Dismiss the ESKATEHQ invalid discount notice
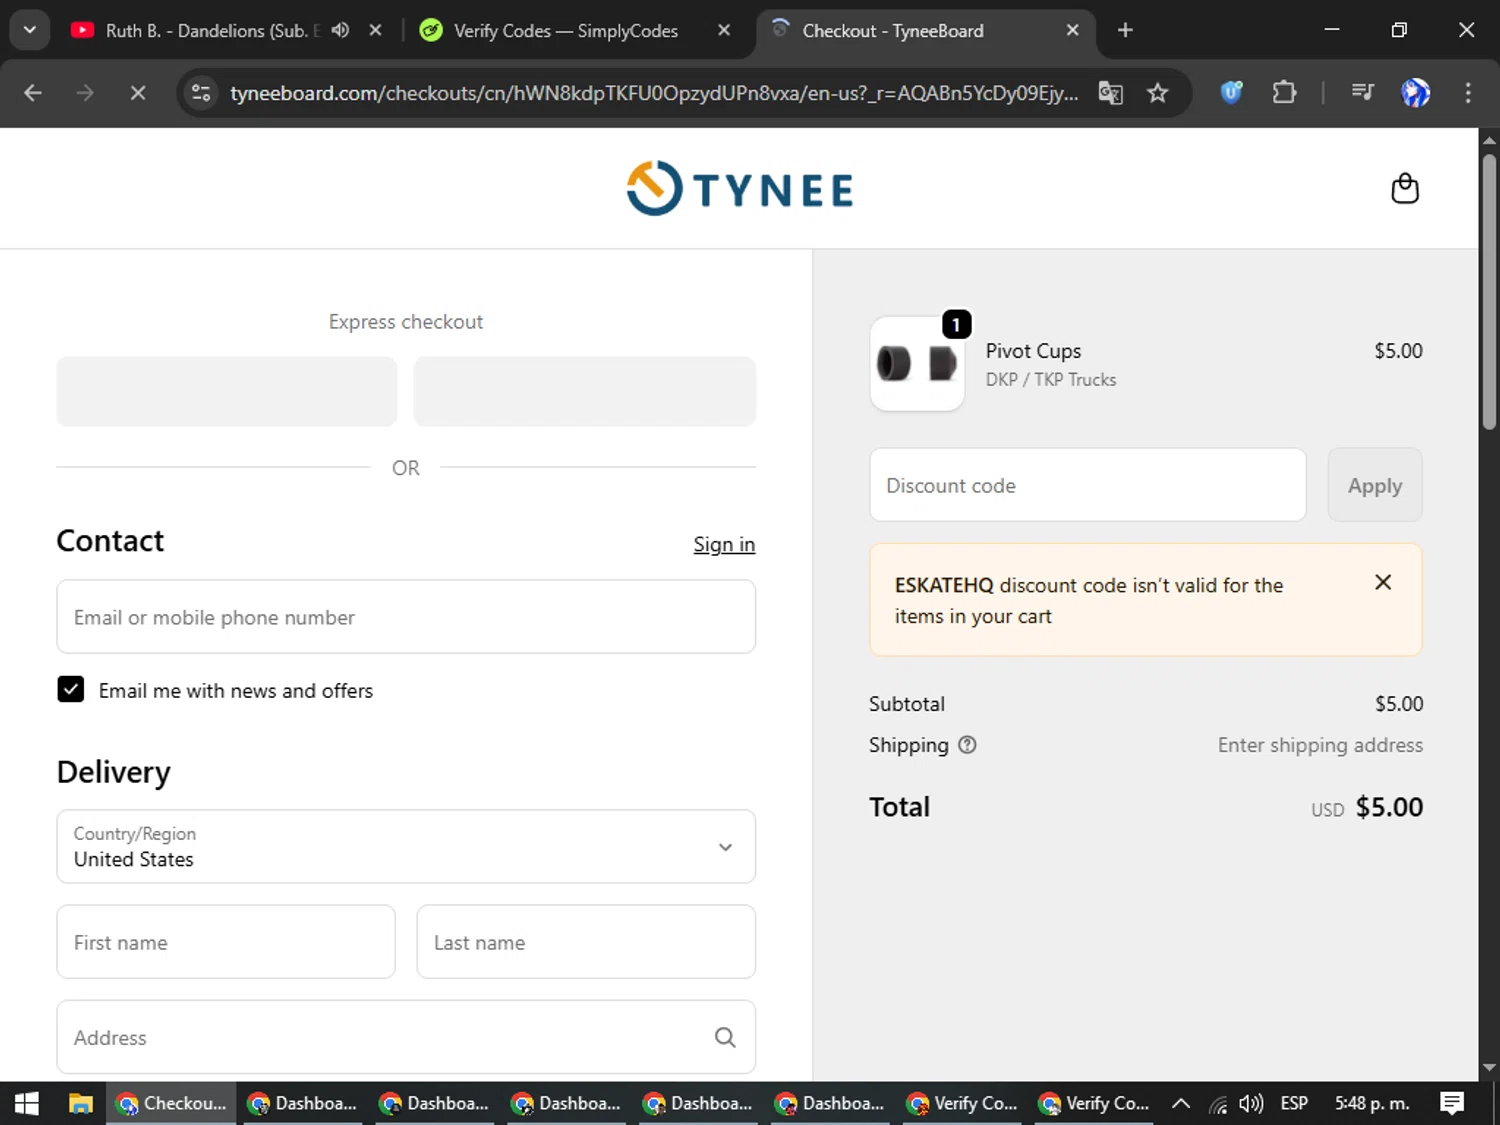 [1383, 582]
